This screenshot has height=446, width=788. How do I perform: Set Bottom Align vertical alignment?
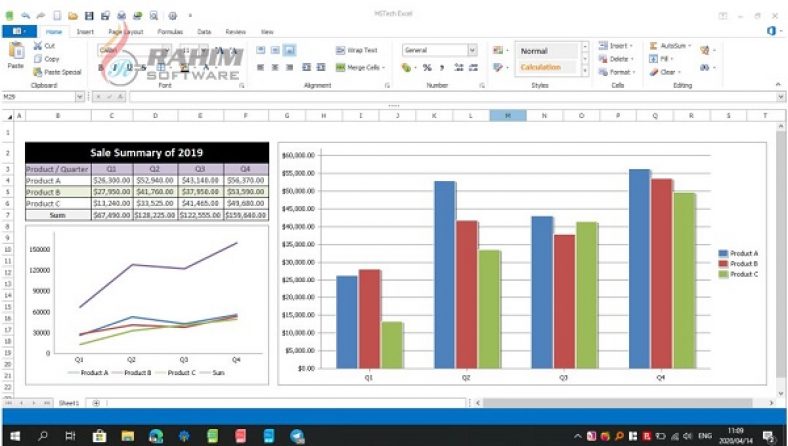[x=289, y=50]
